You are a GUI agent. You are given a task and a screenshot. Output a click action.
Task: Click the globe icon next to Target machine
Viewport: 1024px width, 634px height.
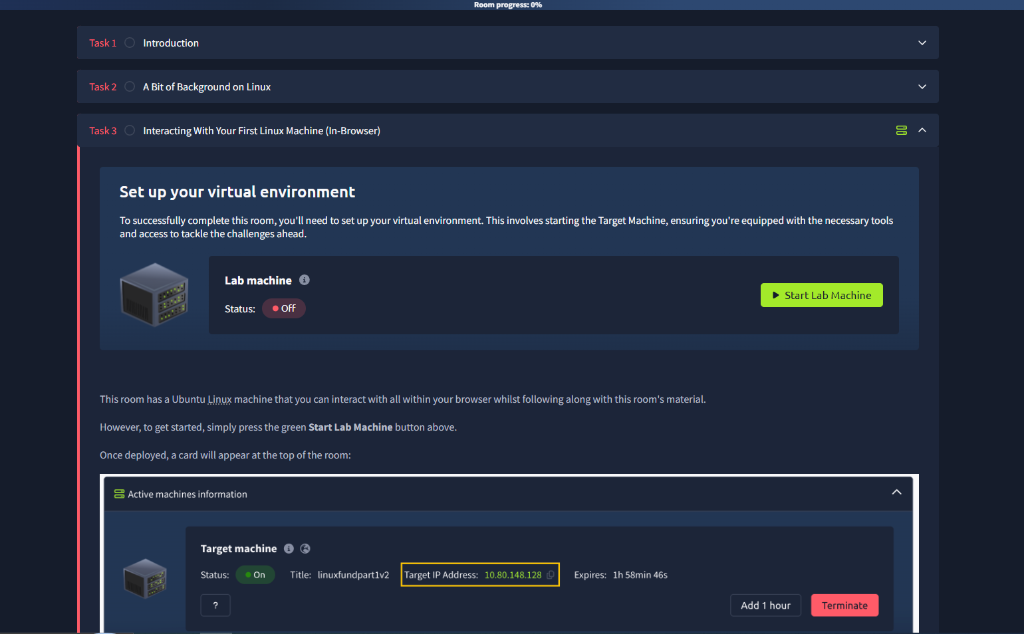(305, 548)
